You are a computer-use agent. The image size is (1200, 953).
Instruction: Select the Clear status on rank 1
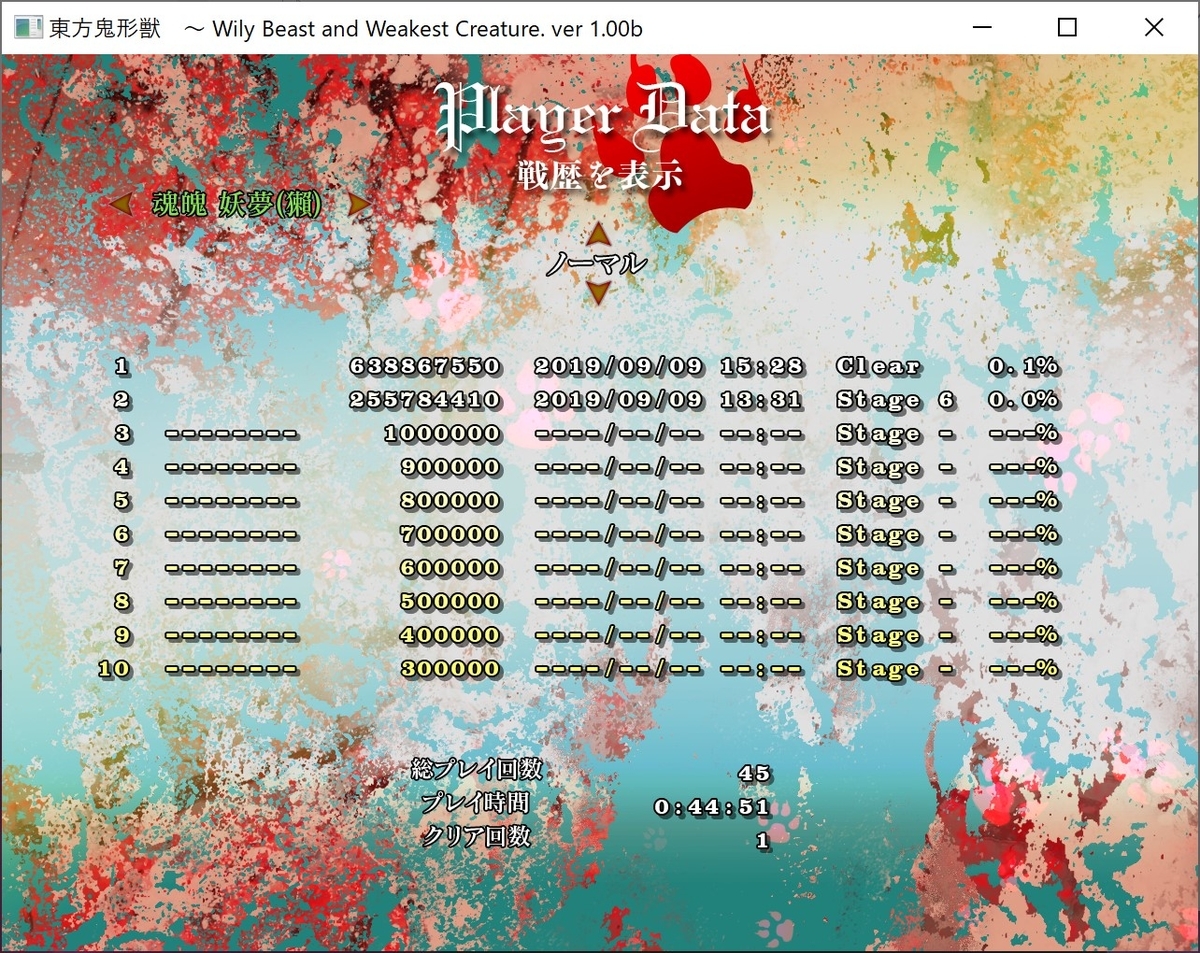click(x=877, y=366)
